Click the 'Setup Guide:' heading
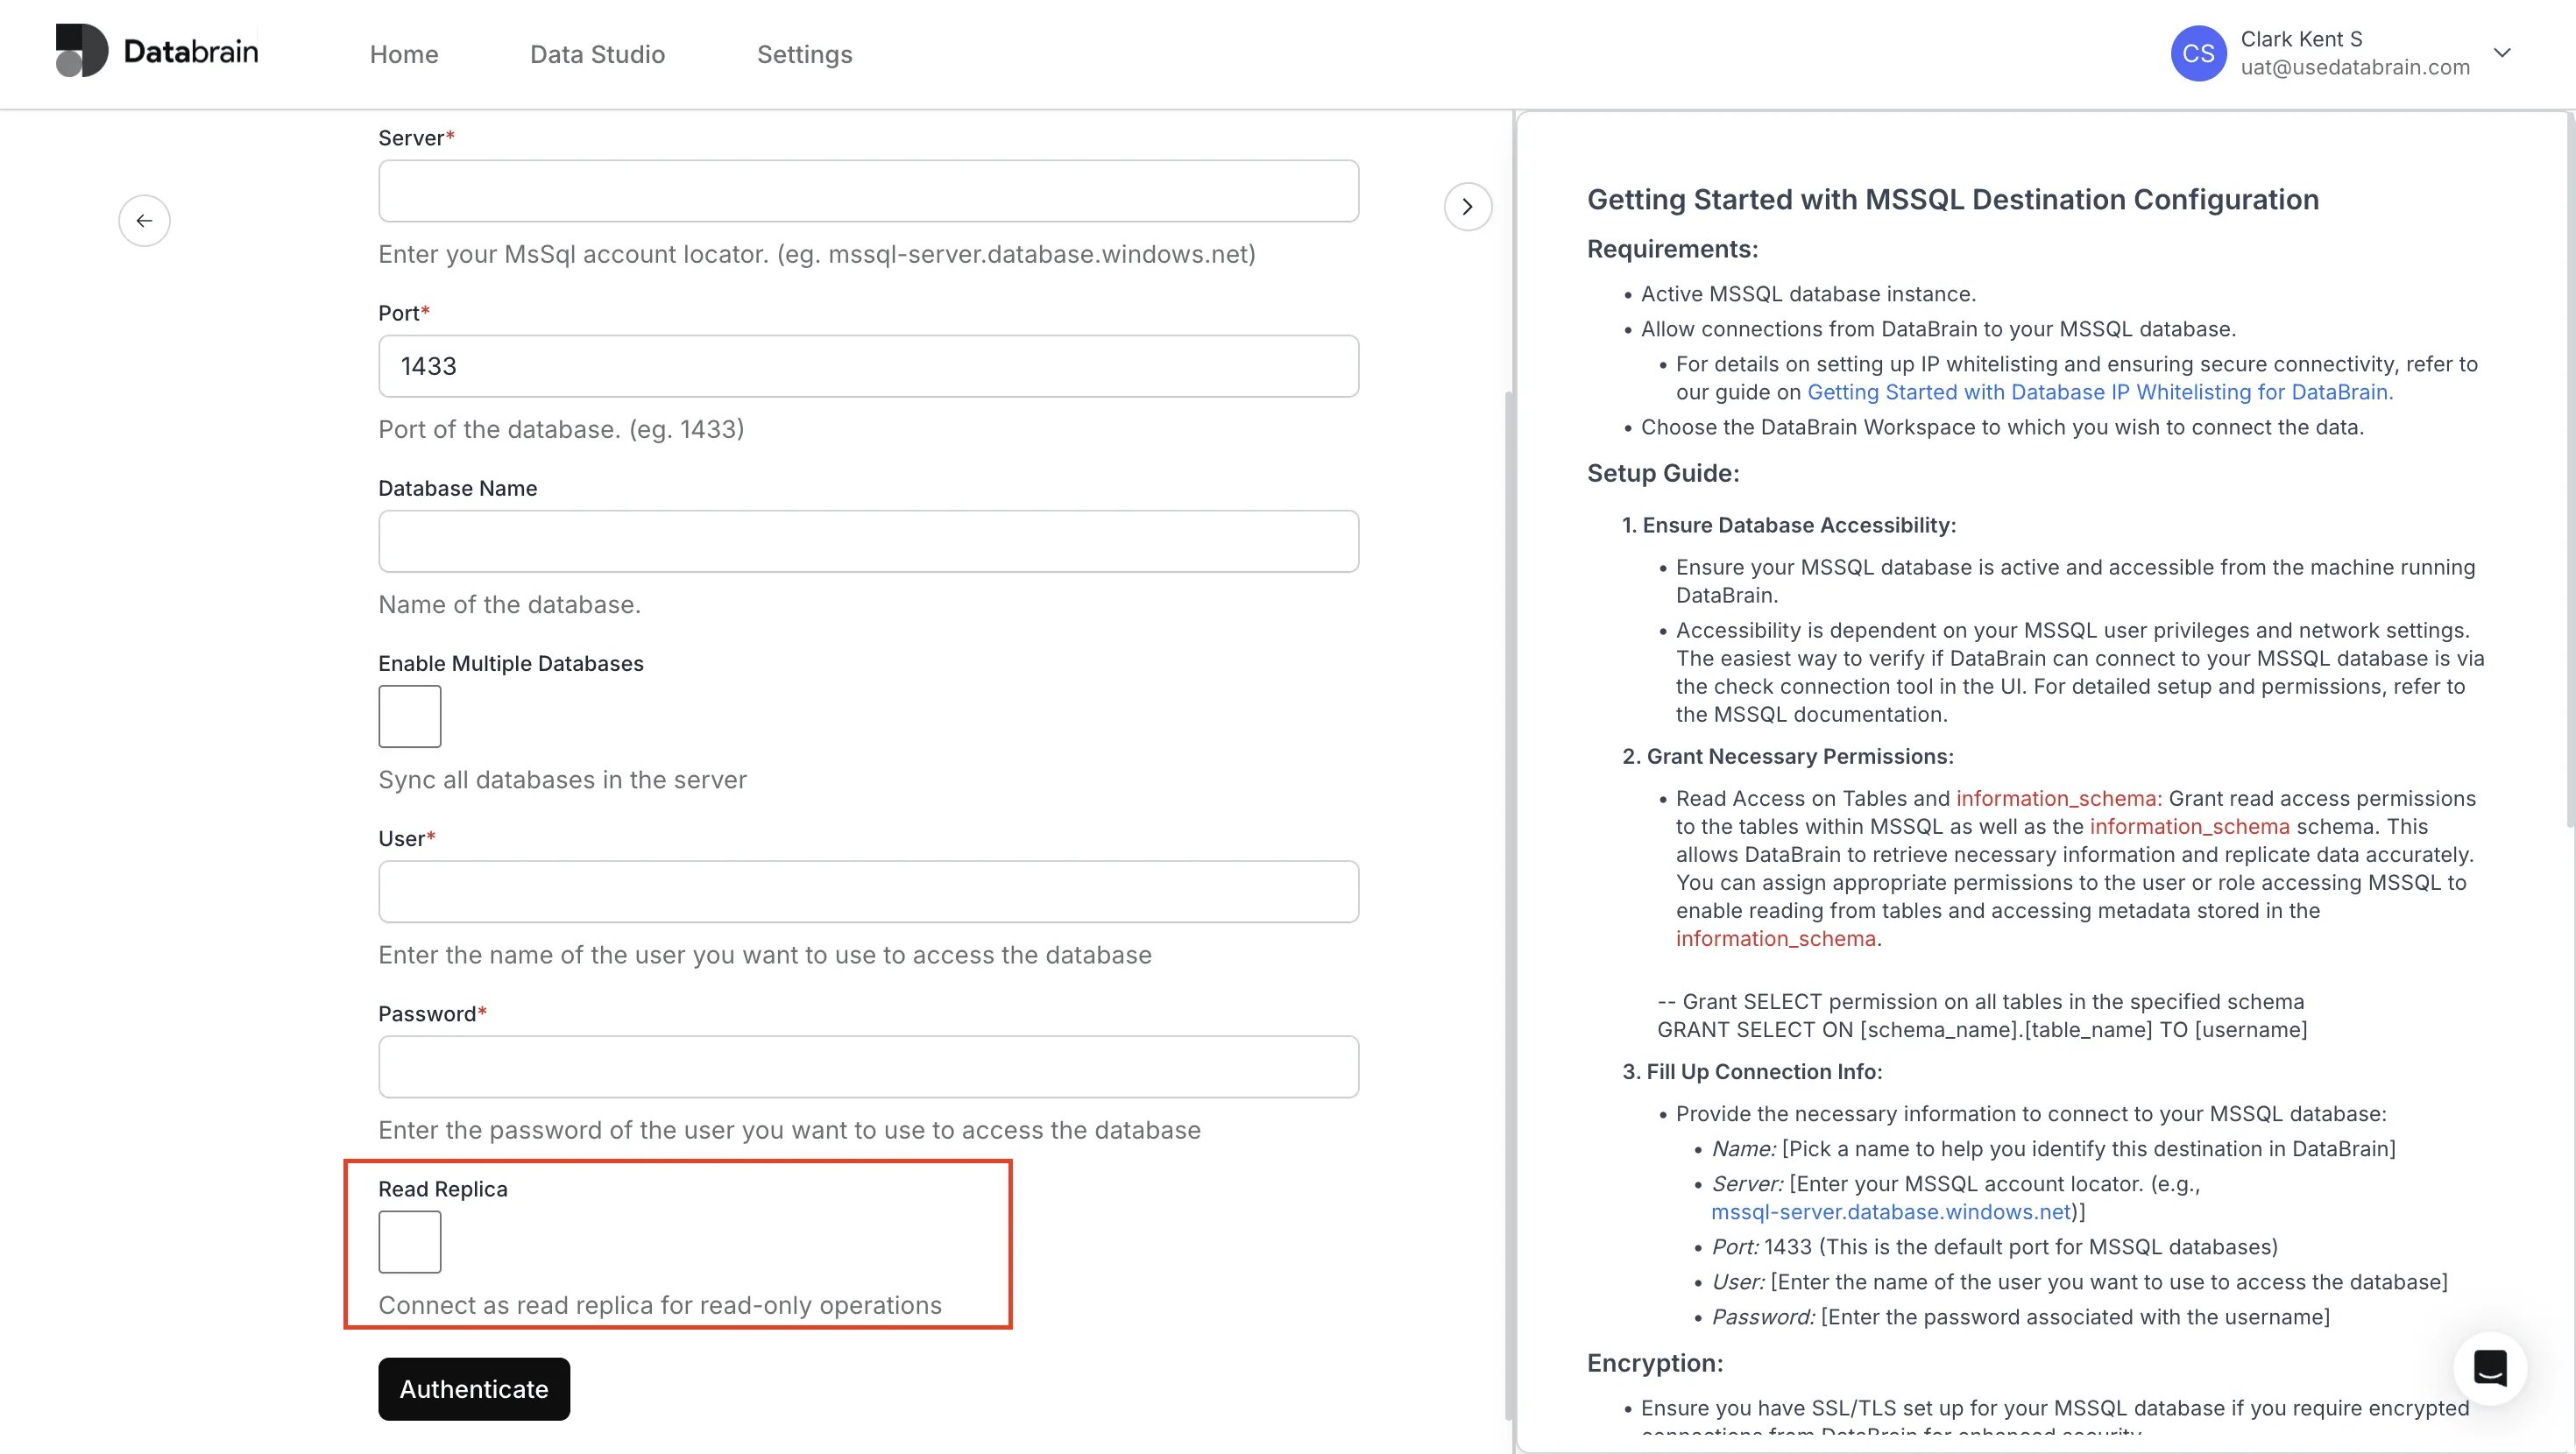Viewport: 2576px width, 1454px height. pyautogui.click(x=1663, y=473)
